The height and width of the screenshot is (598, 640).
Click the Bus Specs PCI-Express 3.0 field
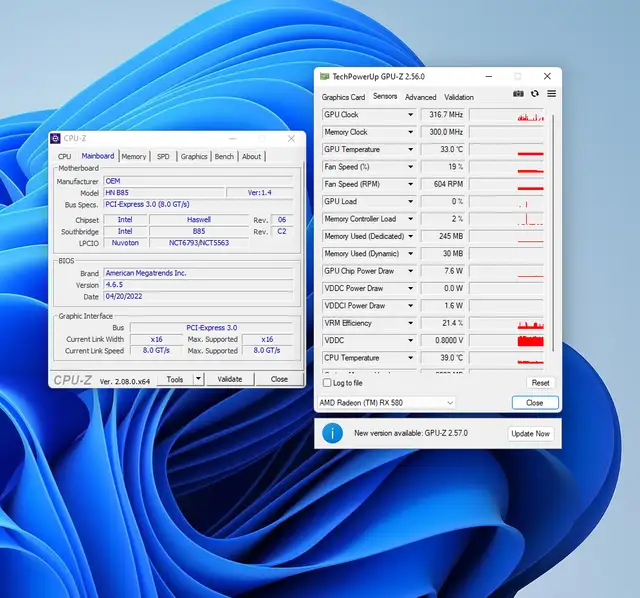click(x=198, y=204)
